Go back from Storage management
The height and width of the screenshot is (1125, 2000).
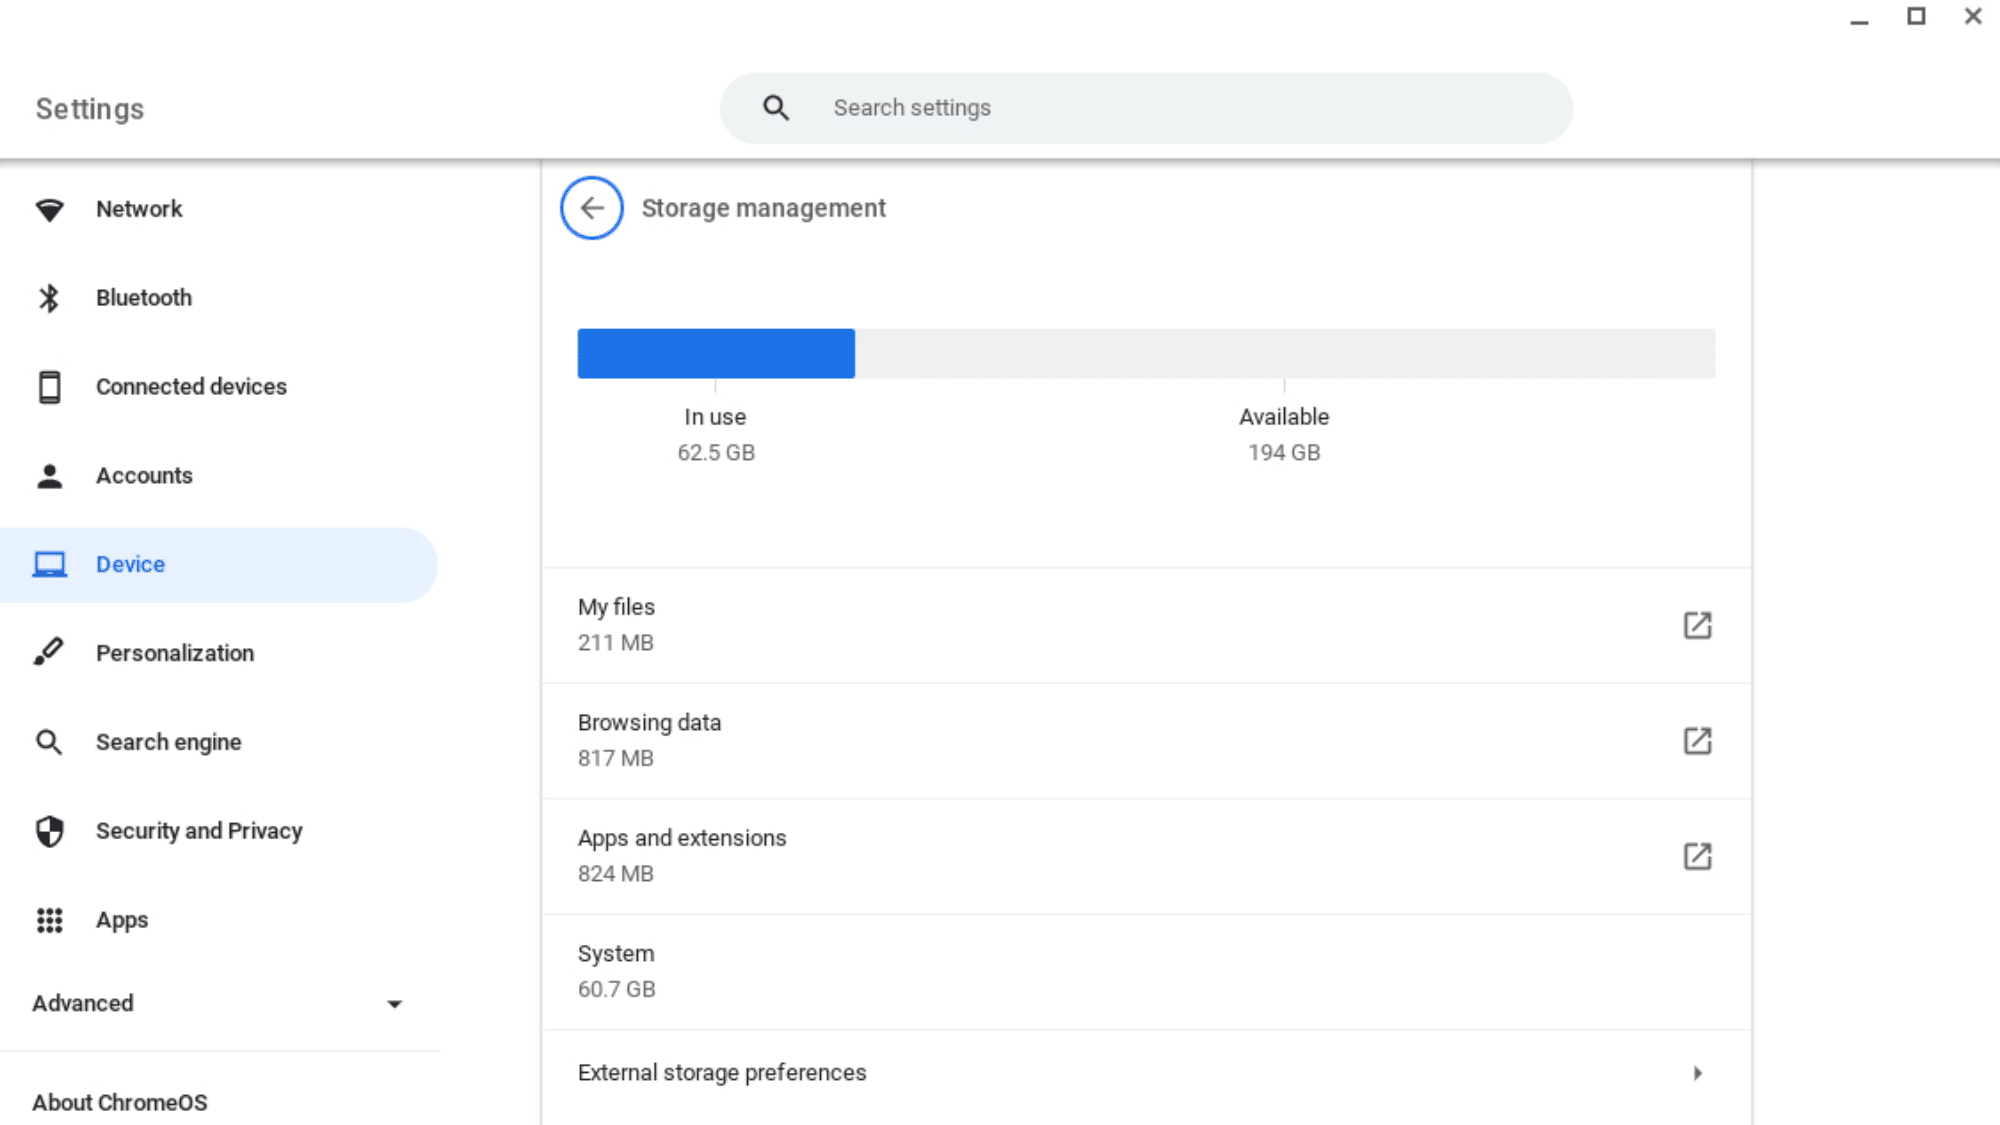coord(592,208)
